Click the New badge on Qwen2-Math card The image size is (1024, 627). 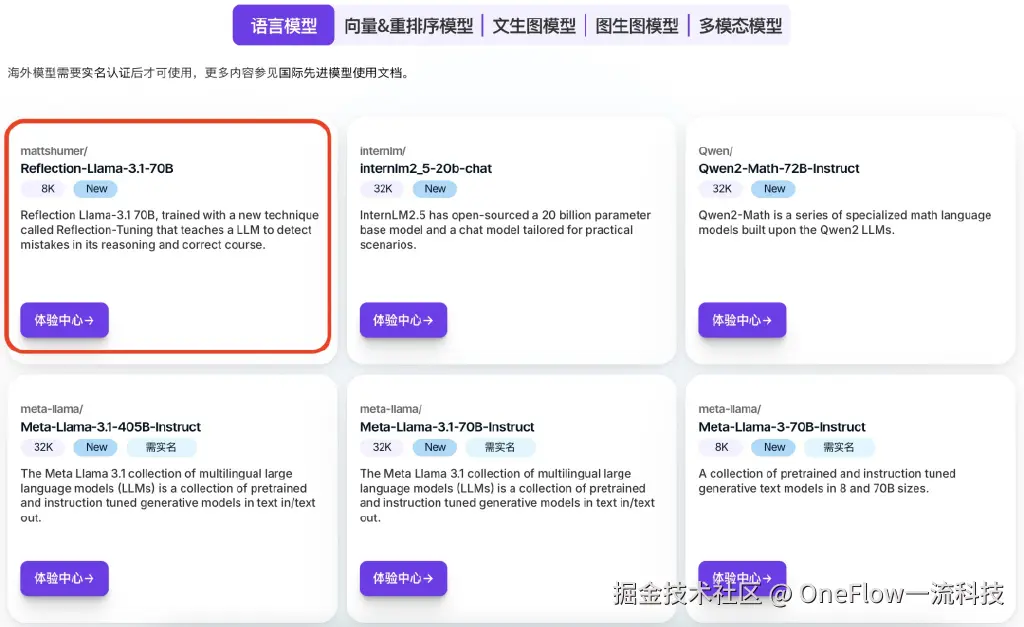pyautogui.click(x=775, y=189)
